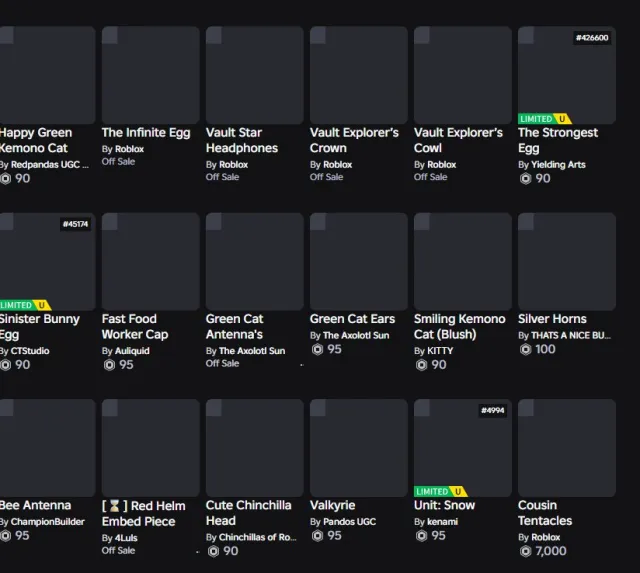Click the 90 price under Happy Green Kemono Cat
The image size is (640, 573).
[22, 178]
